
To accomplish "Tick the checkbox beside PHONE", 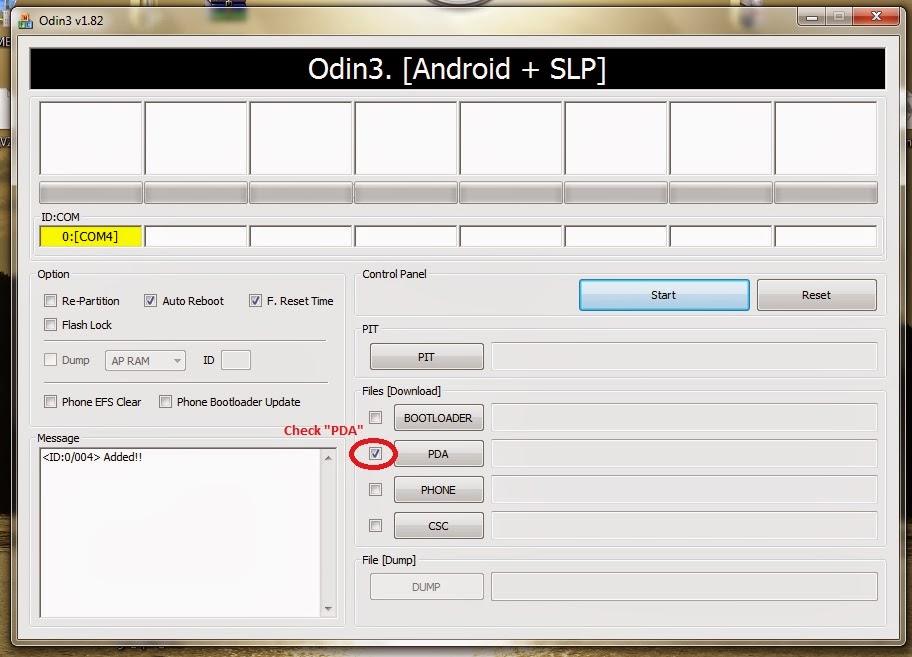I will tap(376, 490).
